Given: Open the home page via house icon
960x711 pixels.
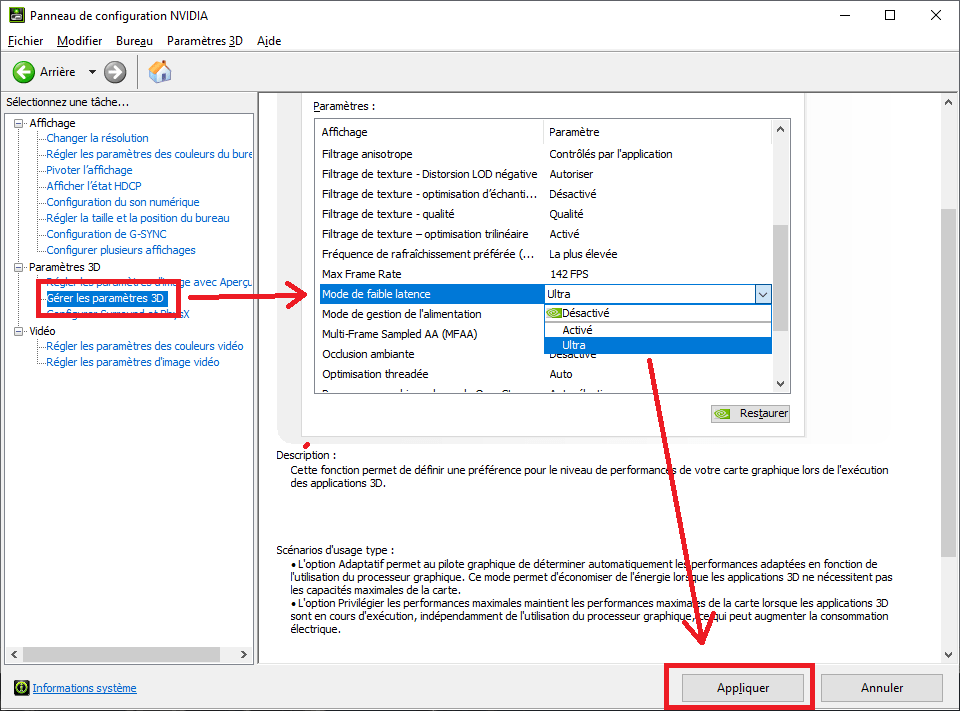Looking at the screenshot, I should coord(160,72).
